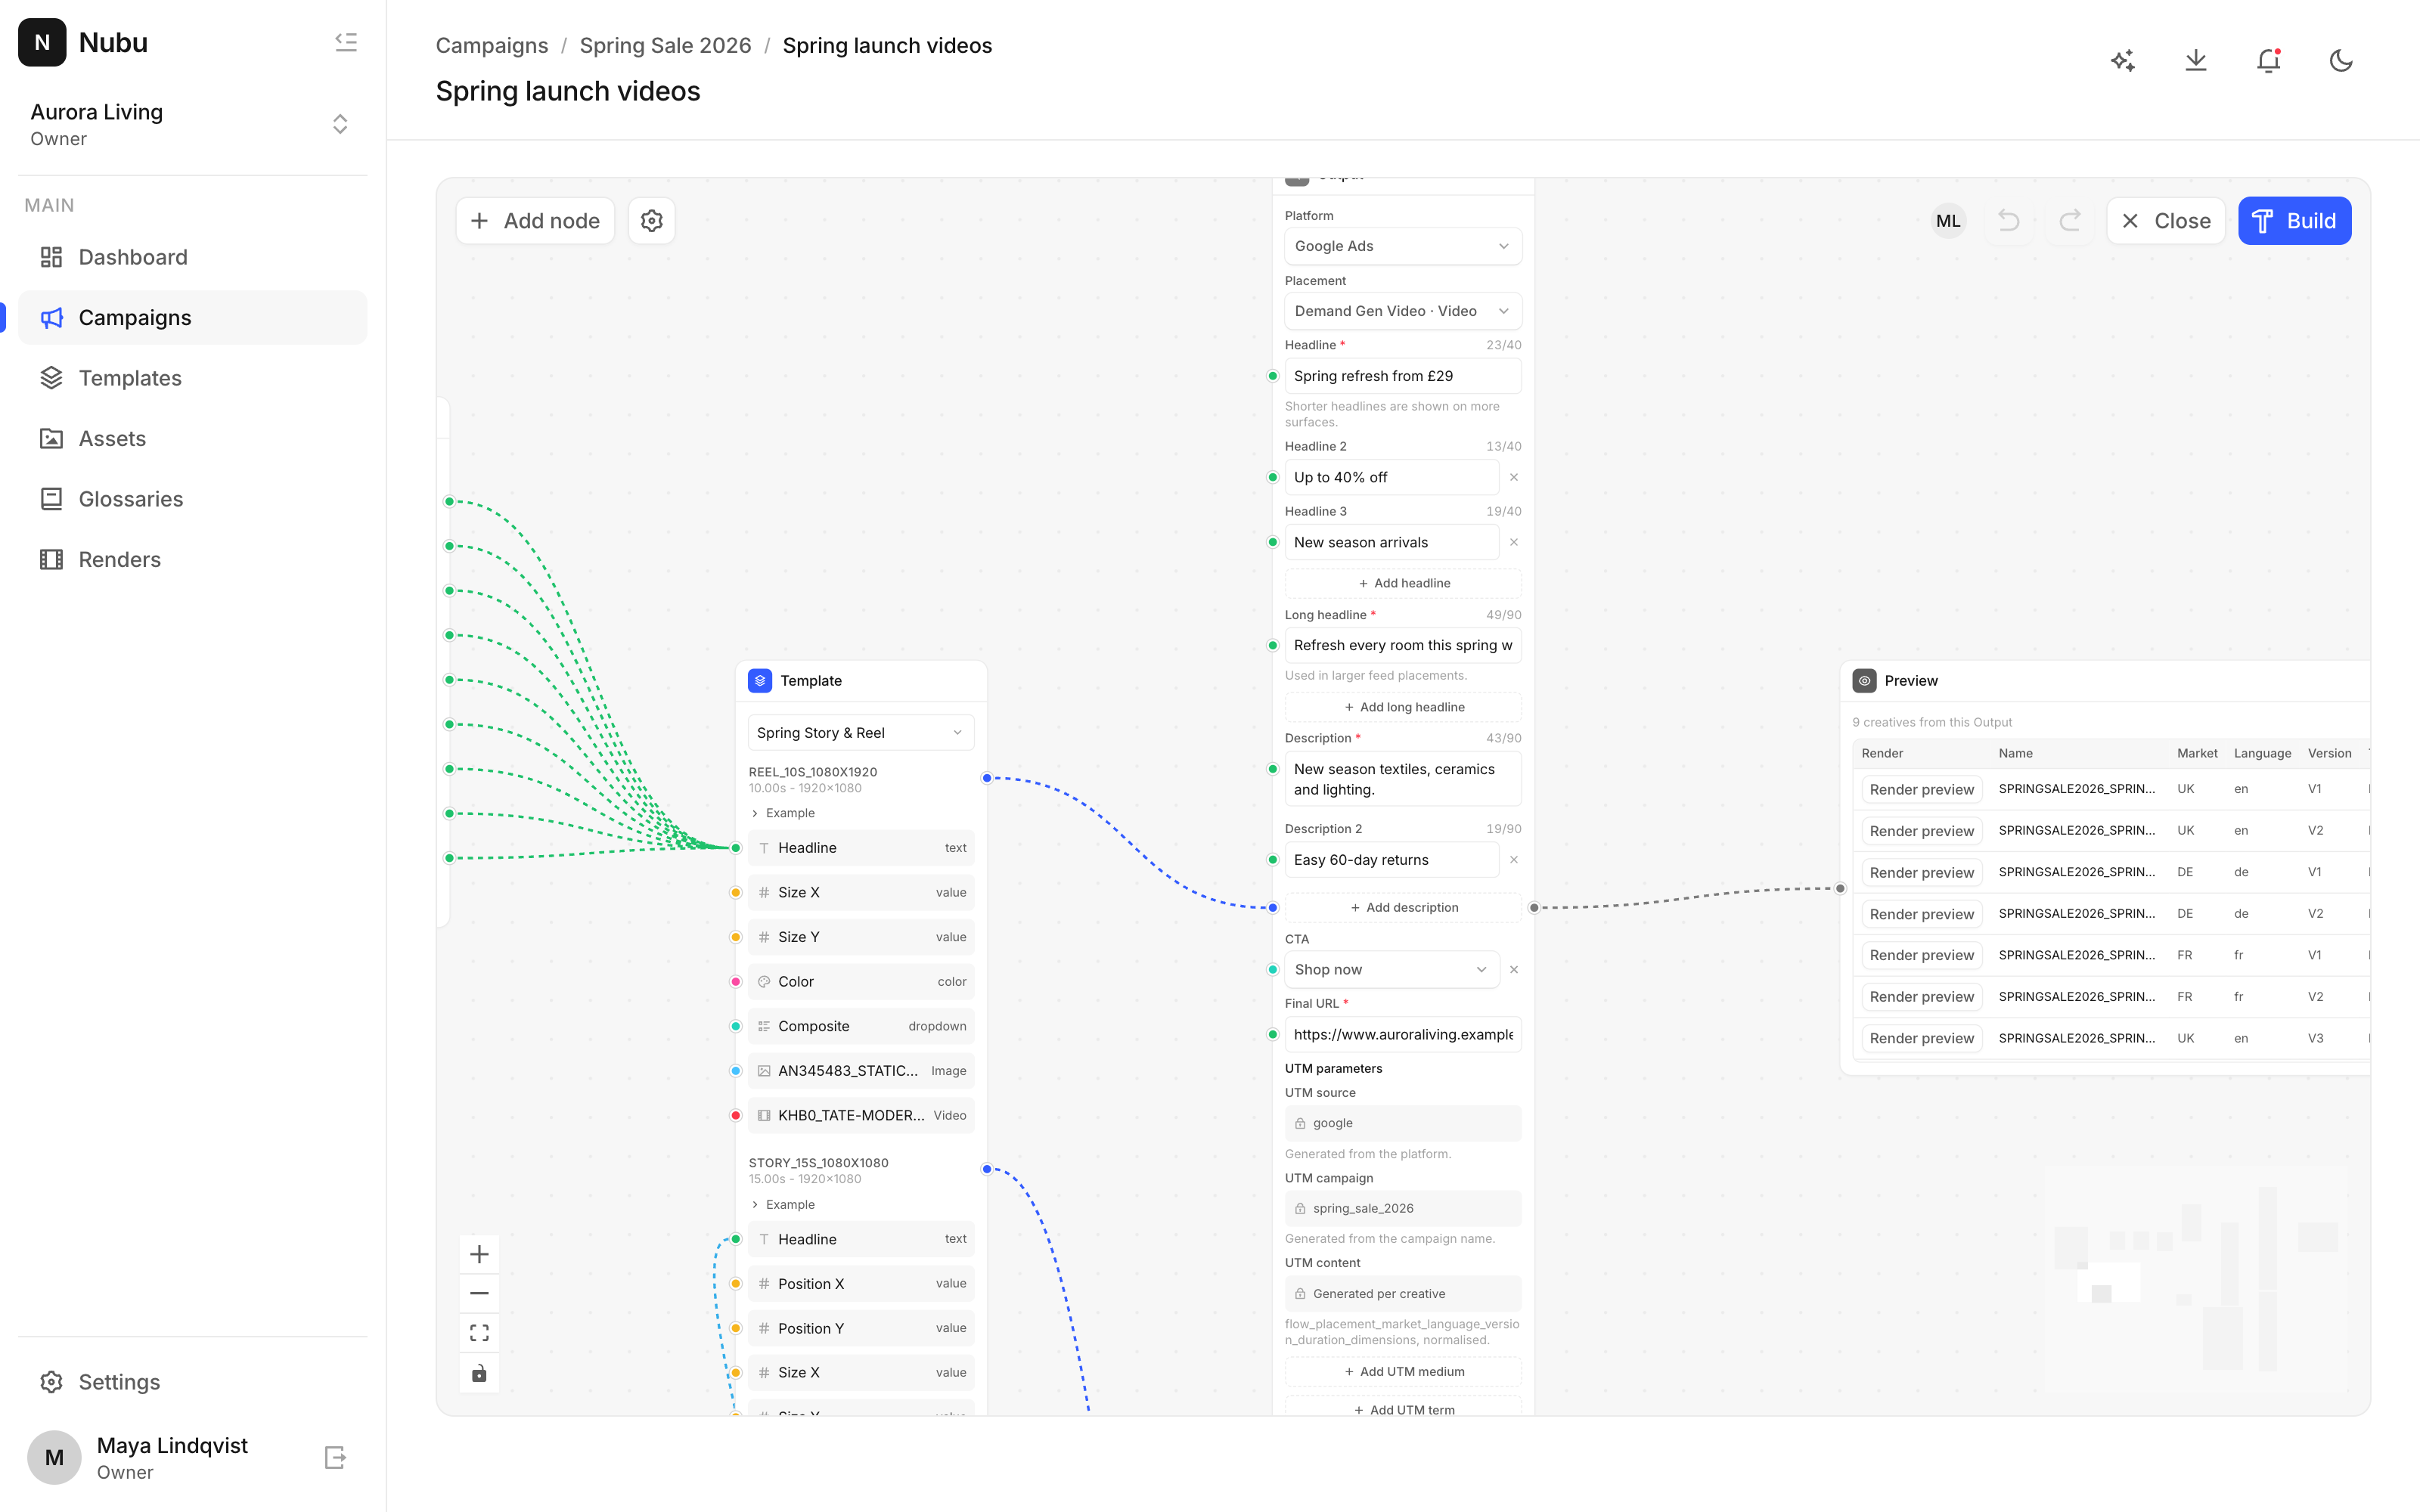
Task: Edit the Headline field 'Spring refresh from £29'
Action: (1403, 376)
